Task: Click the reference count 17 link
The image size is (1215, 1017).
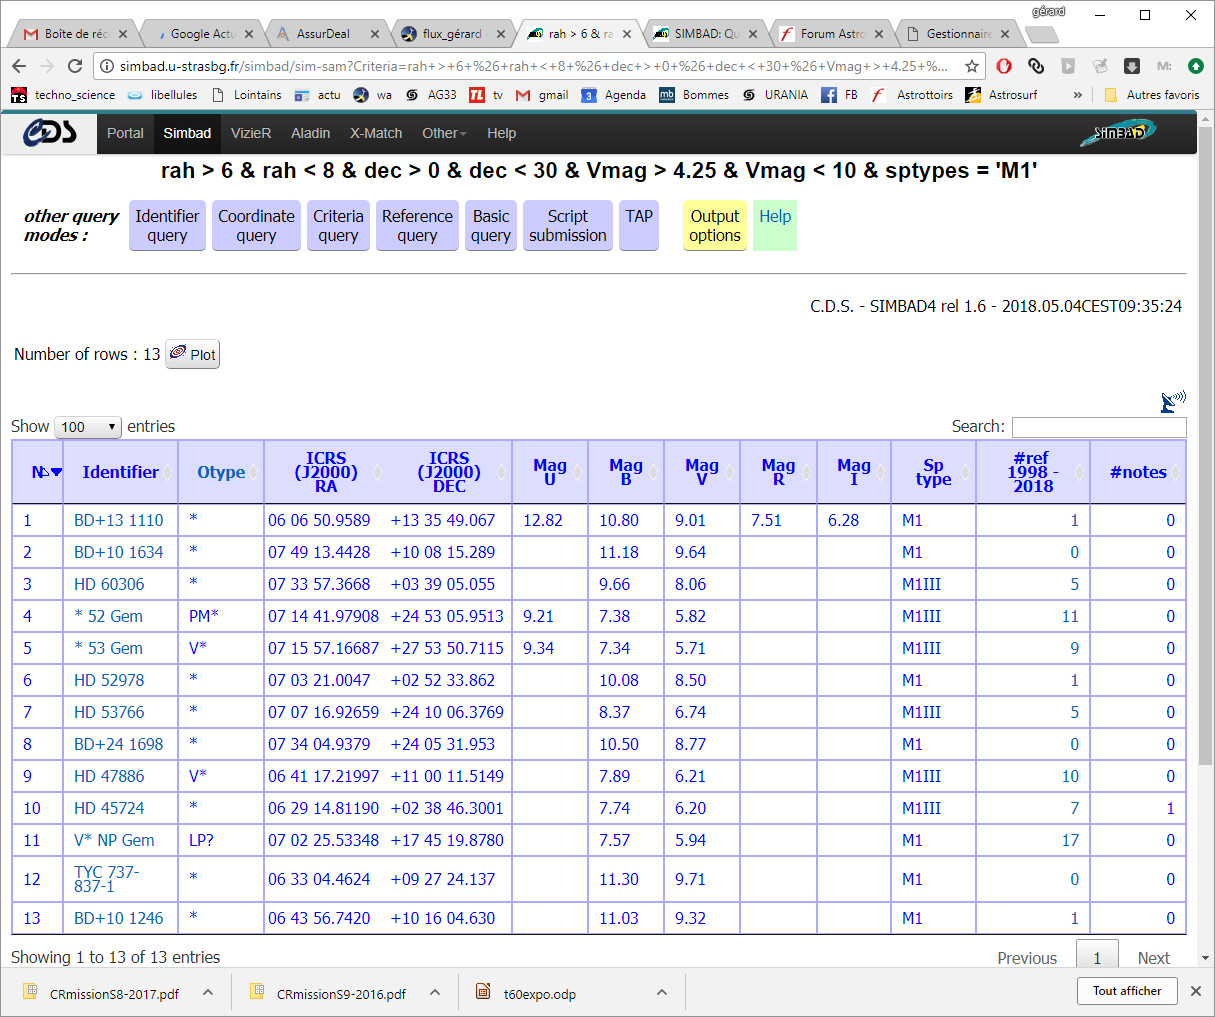Action: [x=1070, y=840]
